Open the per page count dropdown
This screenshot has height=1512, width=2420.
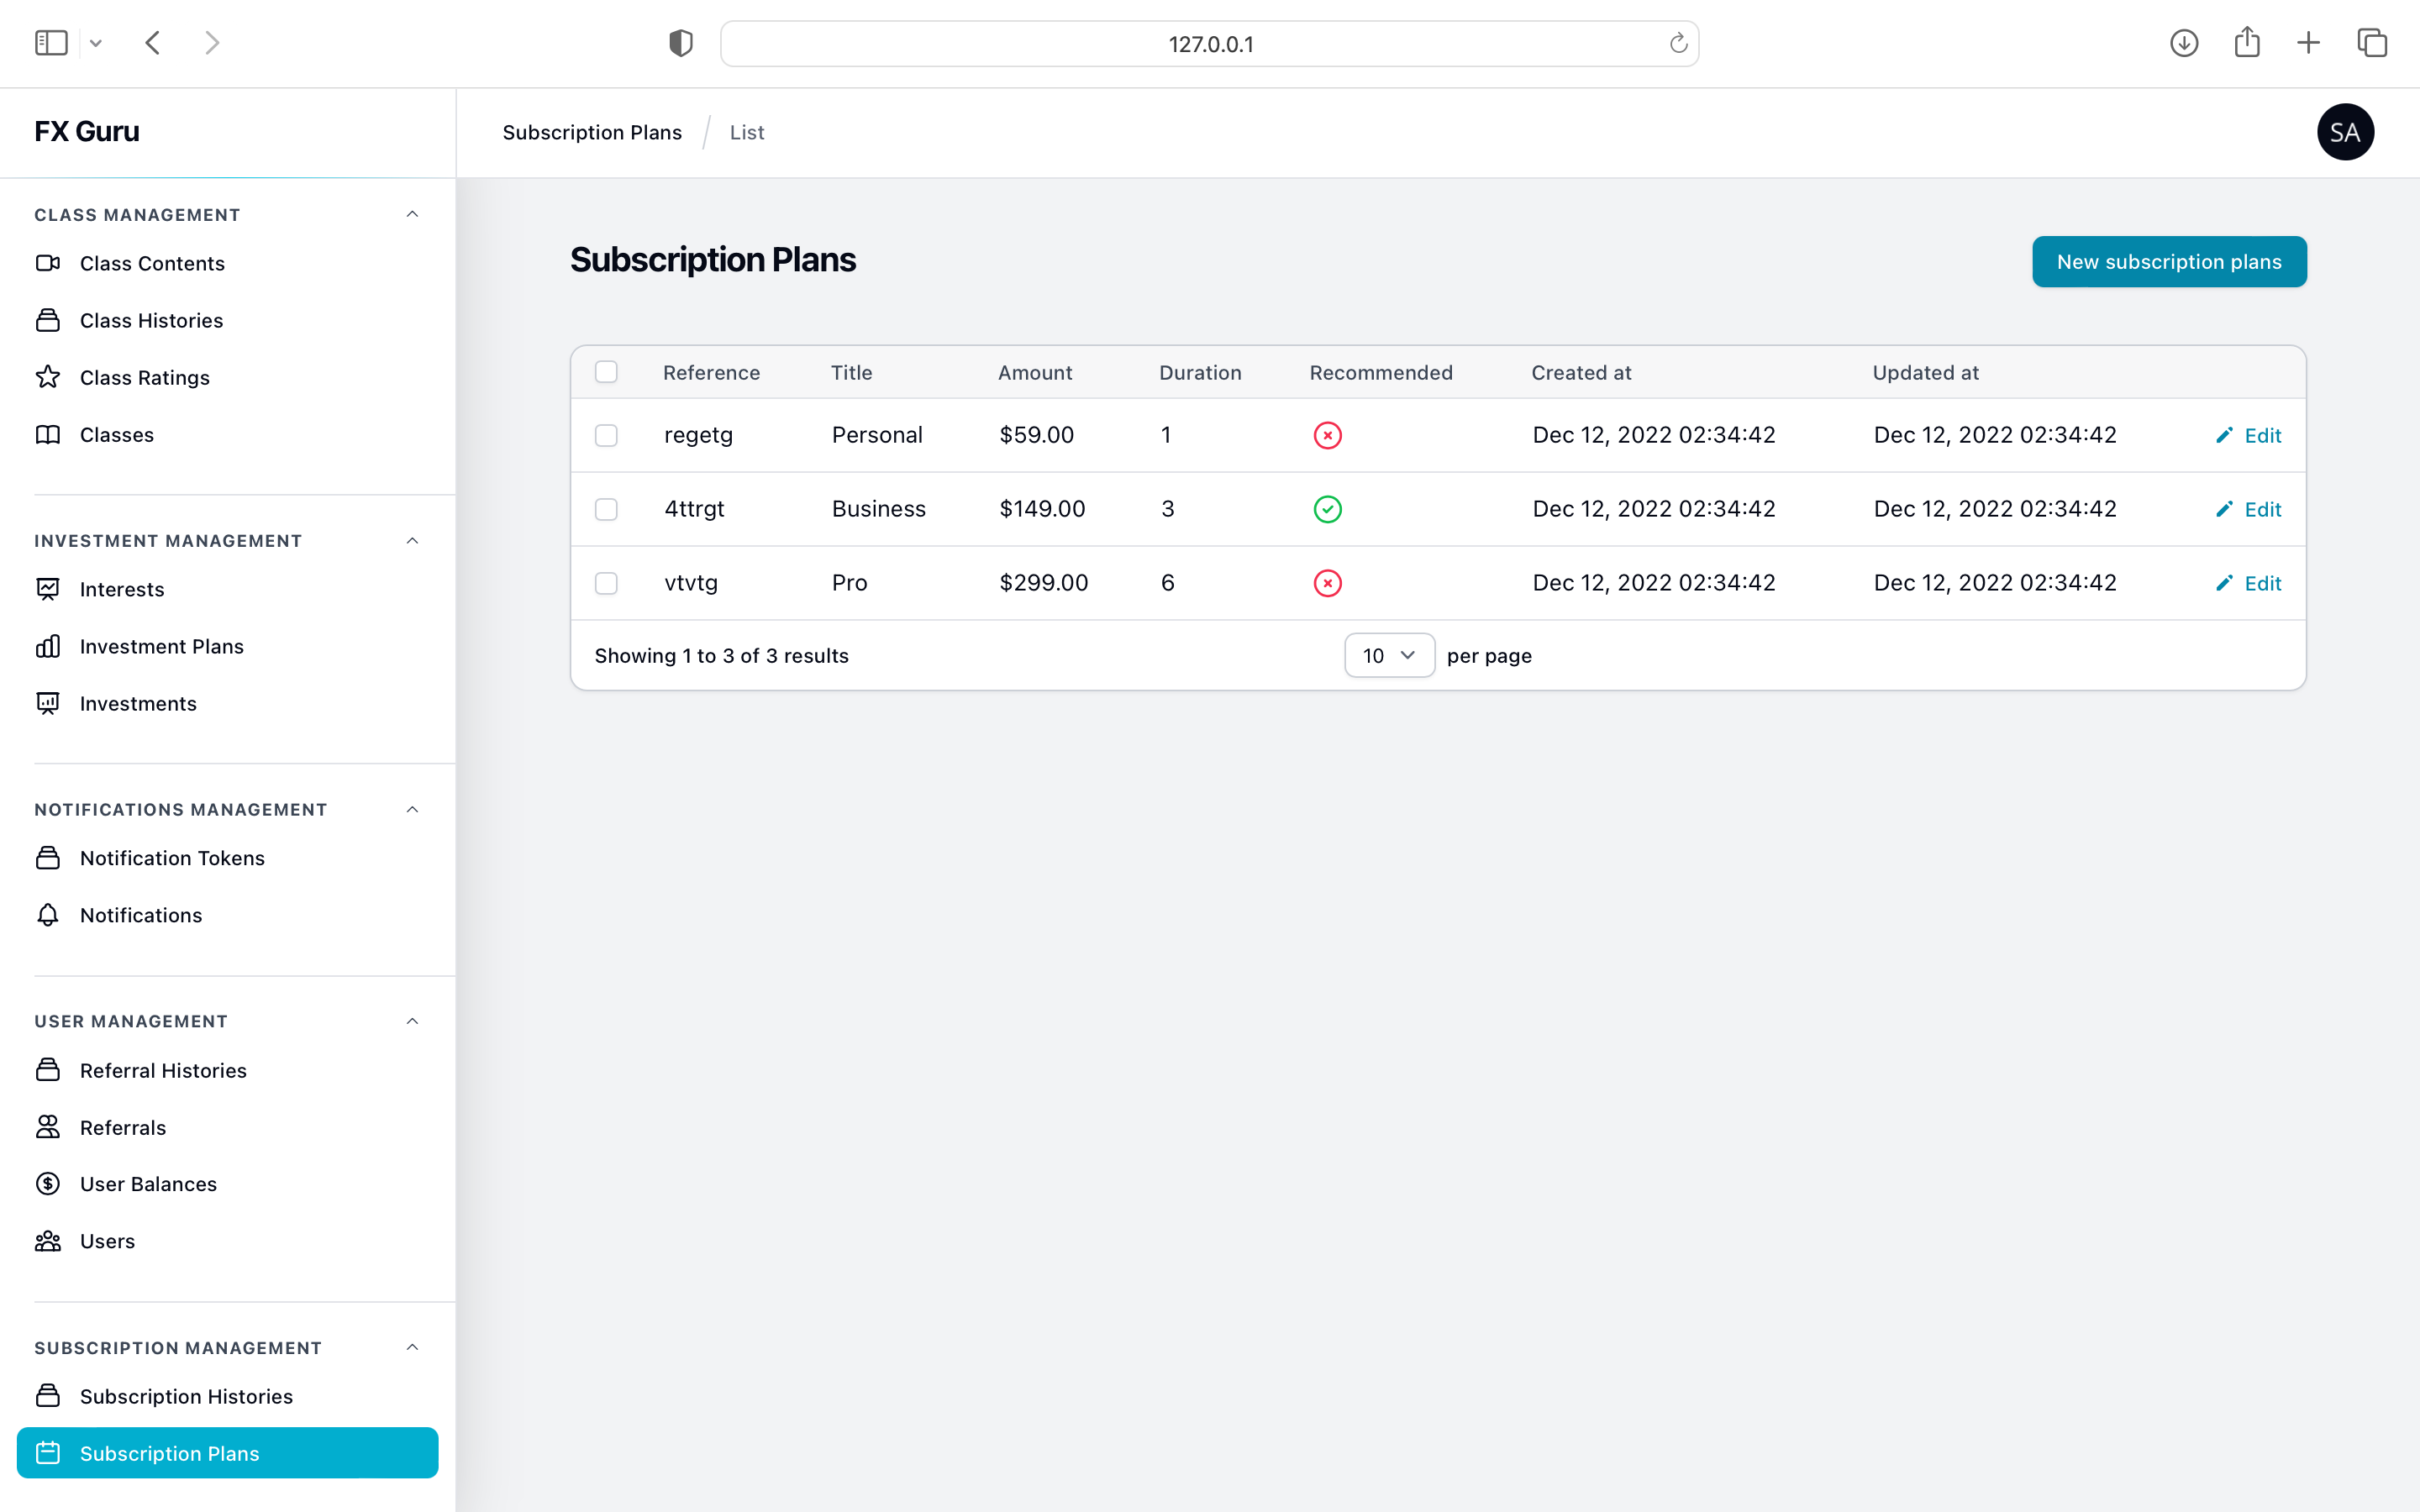(1389, 655)
